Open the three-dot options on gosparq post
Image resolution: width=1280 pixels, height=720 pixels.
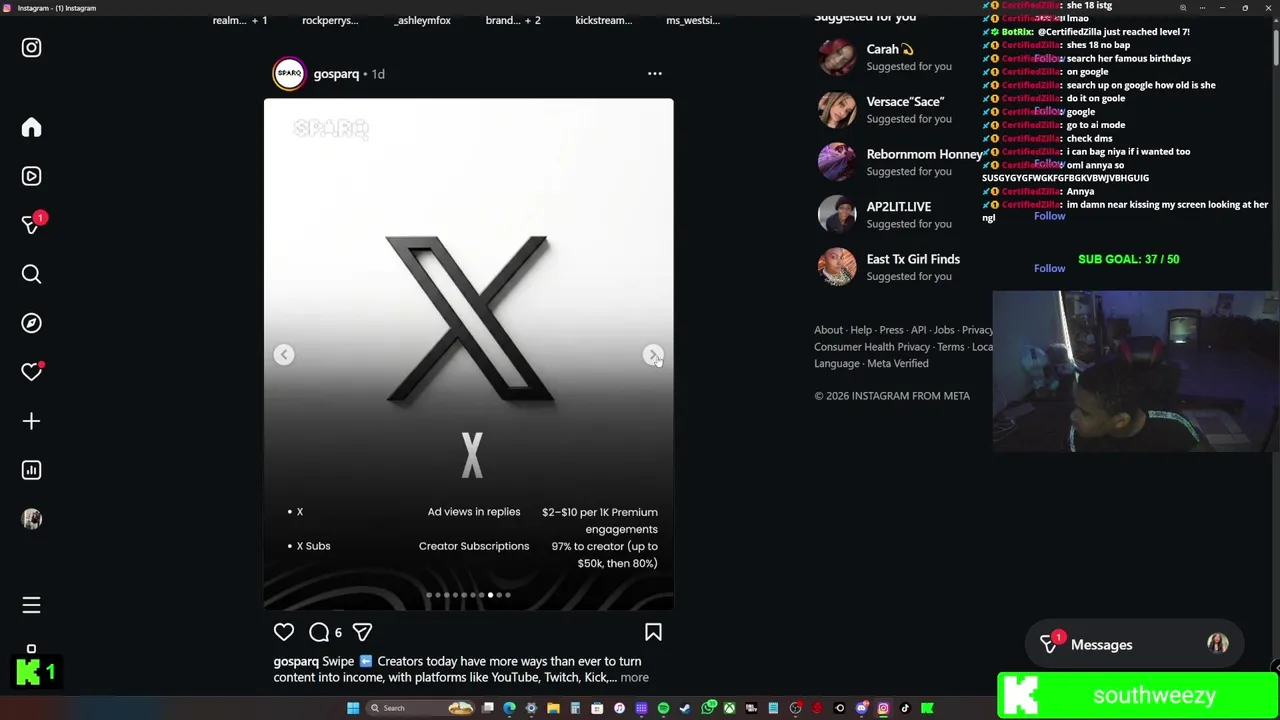pos(655,73)
